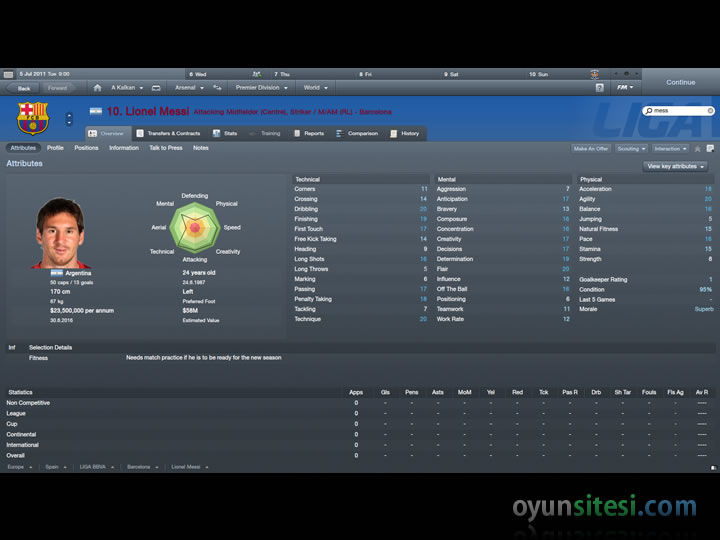Click the 'Non Competitive' statistics row
Viewport: 720px width, 540px height.
pos(360,403)
